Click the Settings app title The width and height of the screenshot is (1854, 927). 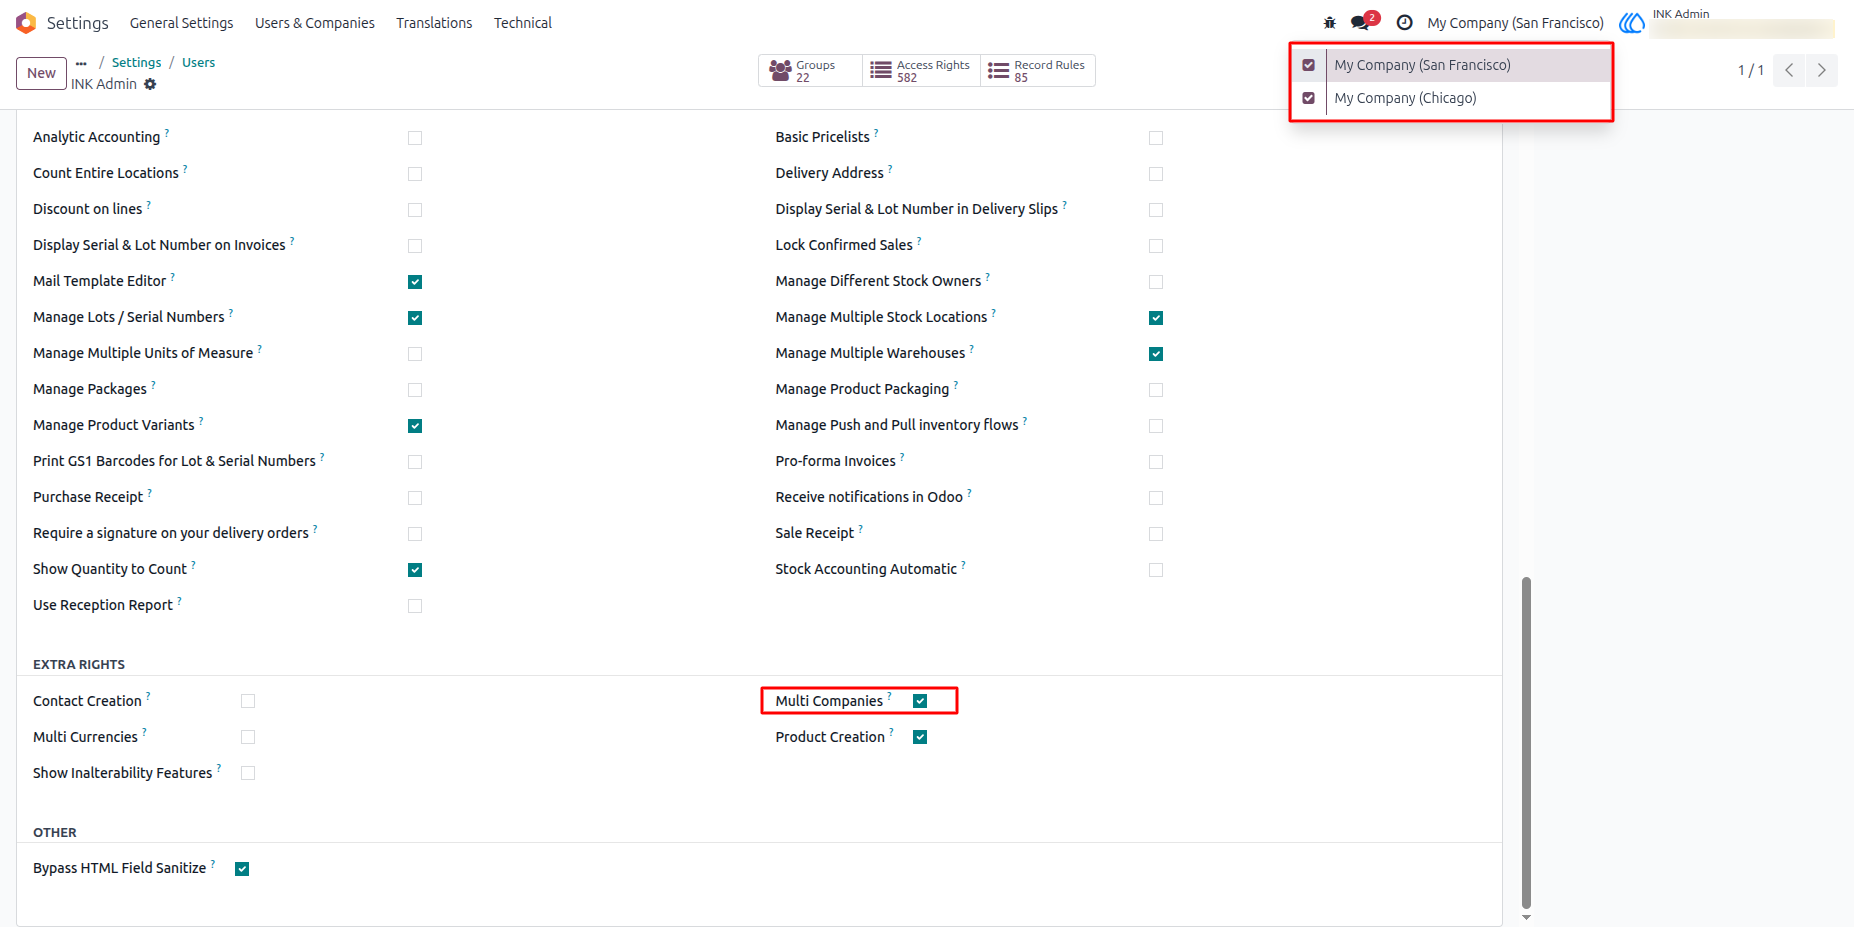[x=78, y=23]
